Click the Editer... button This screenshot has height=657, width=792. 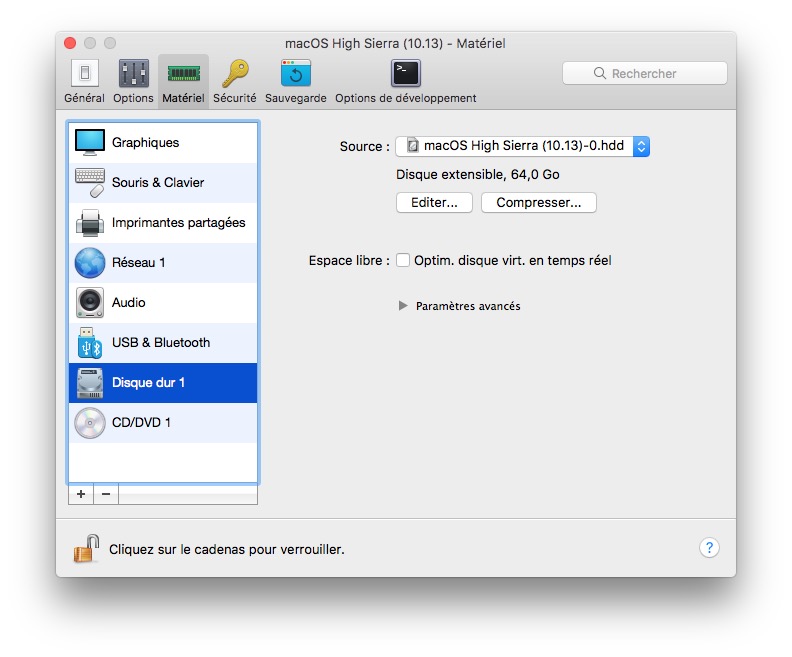point(434,203)
